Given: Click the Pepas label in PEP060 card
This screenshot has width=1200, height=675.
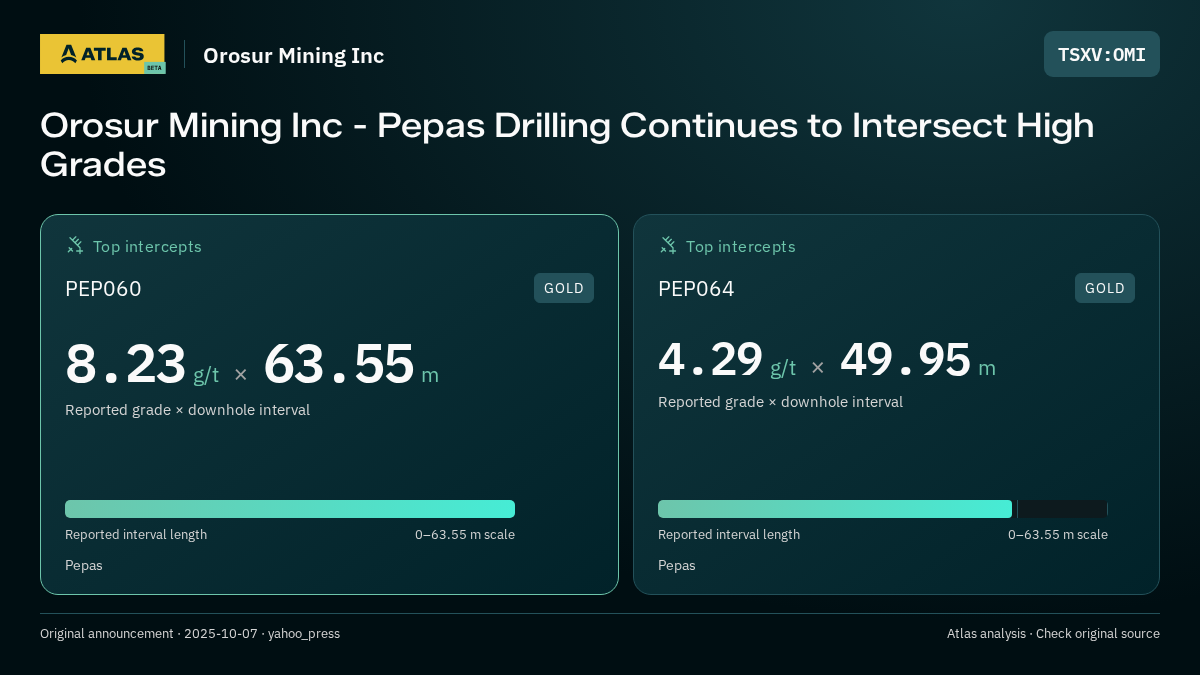Looking at the screenshot, I should click(84, 566).
